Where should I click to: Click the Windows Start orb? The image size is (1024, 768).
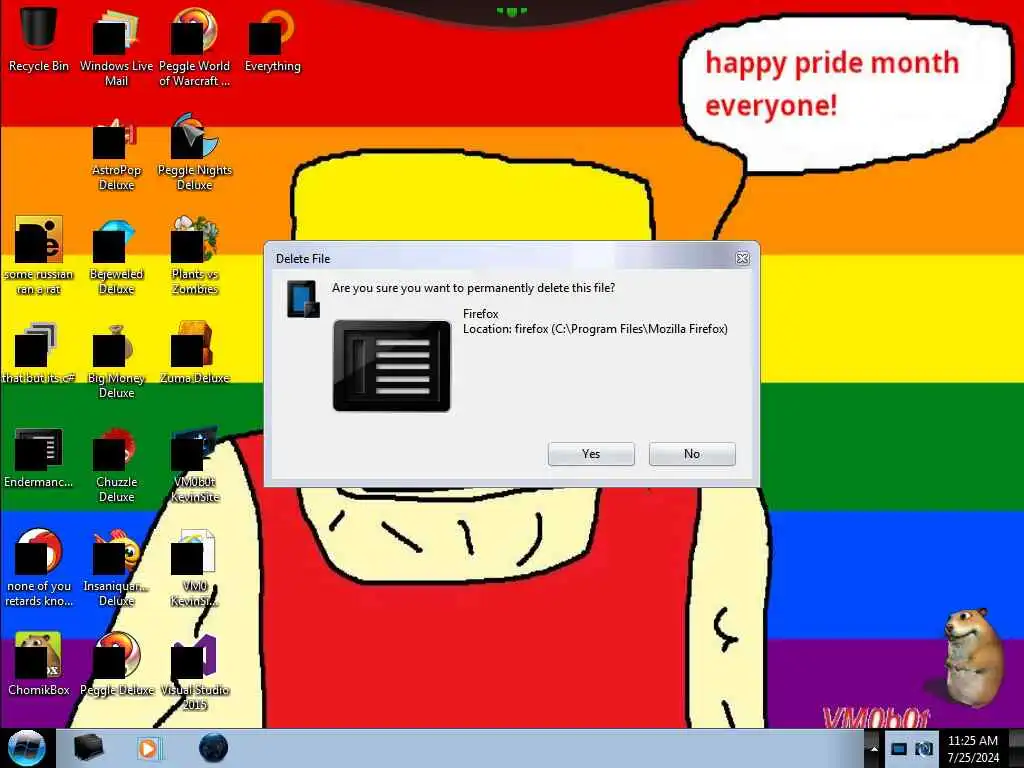(x=27, y=748)
